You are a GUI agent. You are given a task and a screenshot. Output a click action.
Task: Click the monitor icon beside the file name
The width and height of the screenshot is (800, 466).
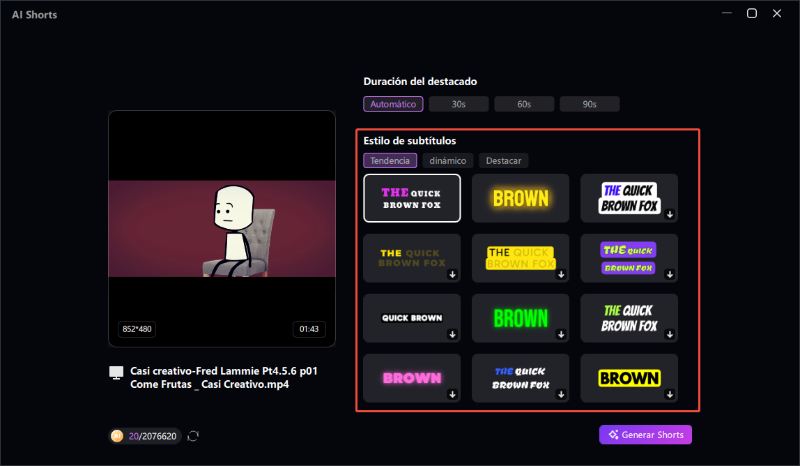pos(117,372)
